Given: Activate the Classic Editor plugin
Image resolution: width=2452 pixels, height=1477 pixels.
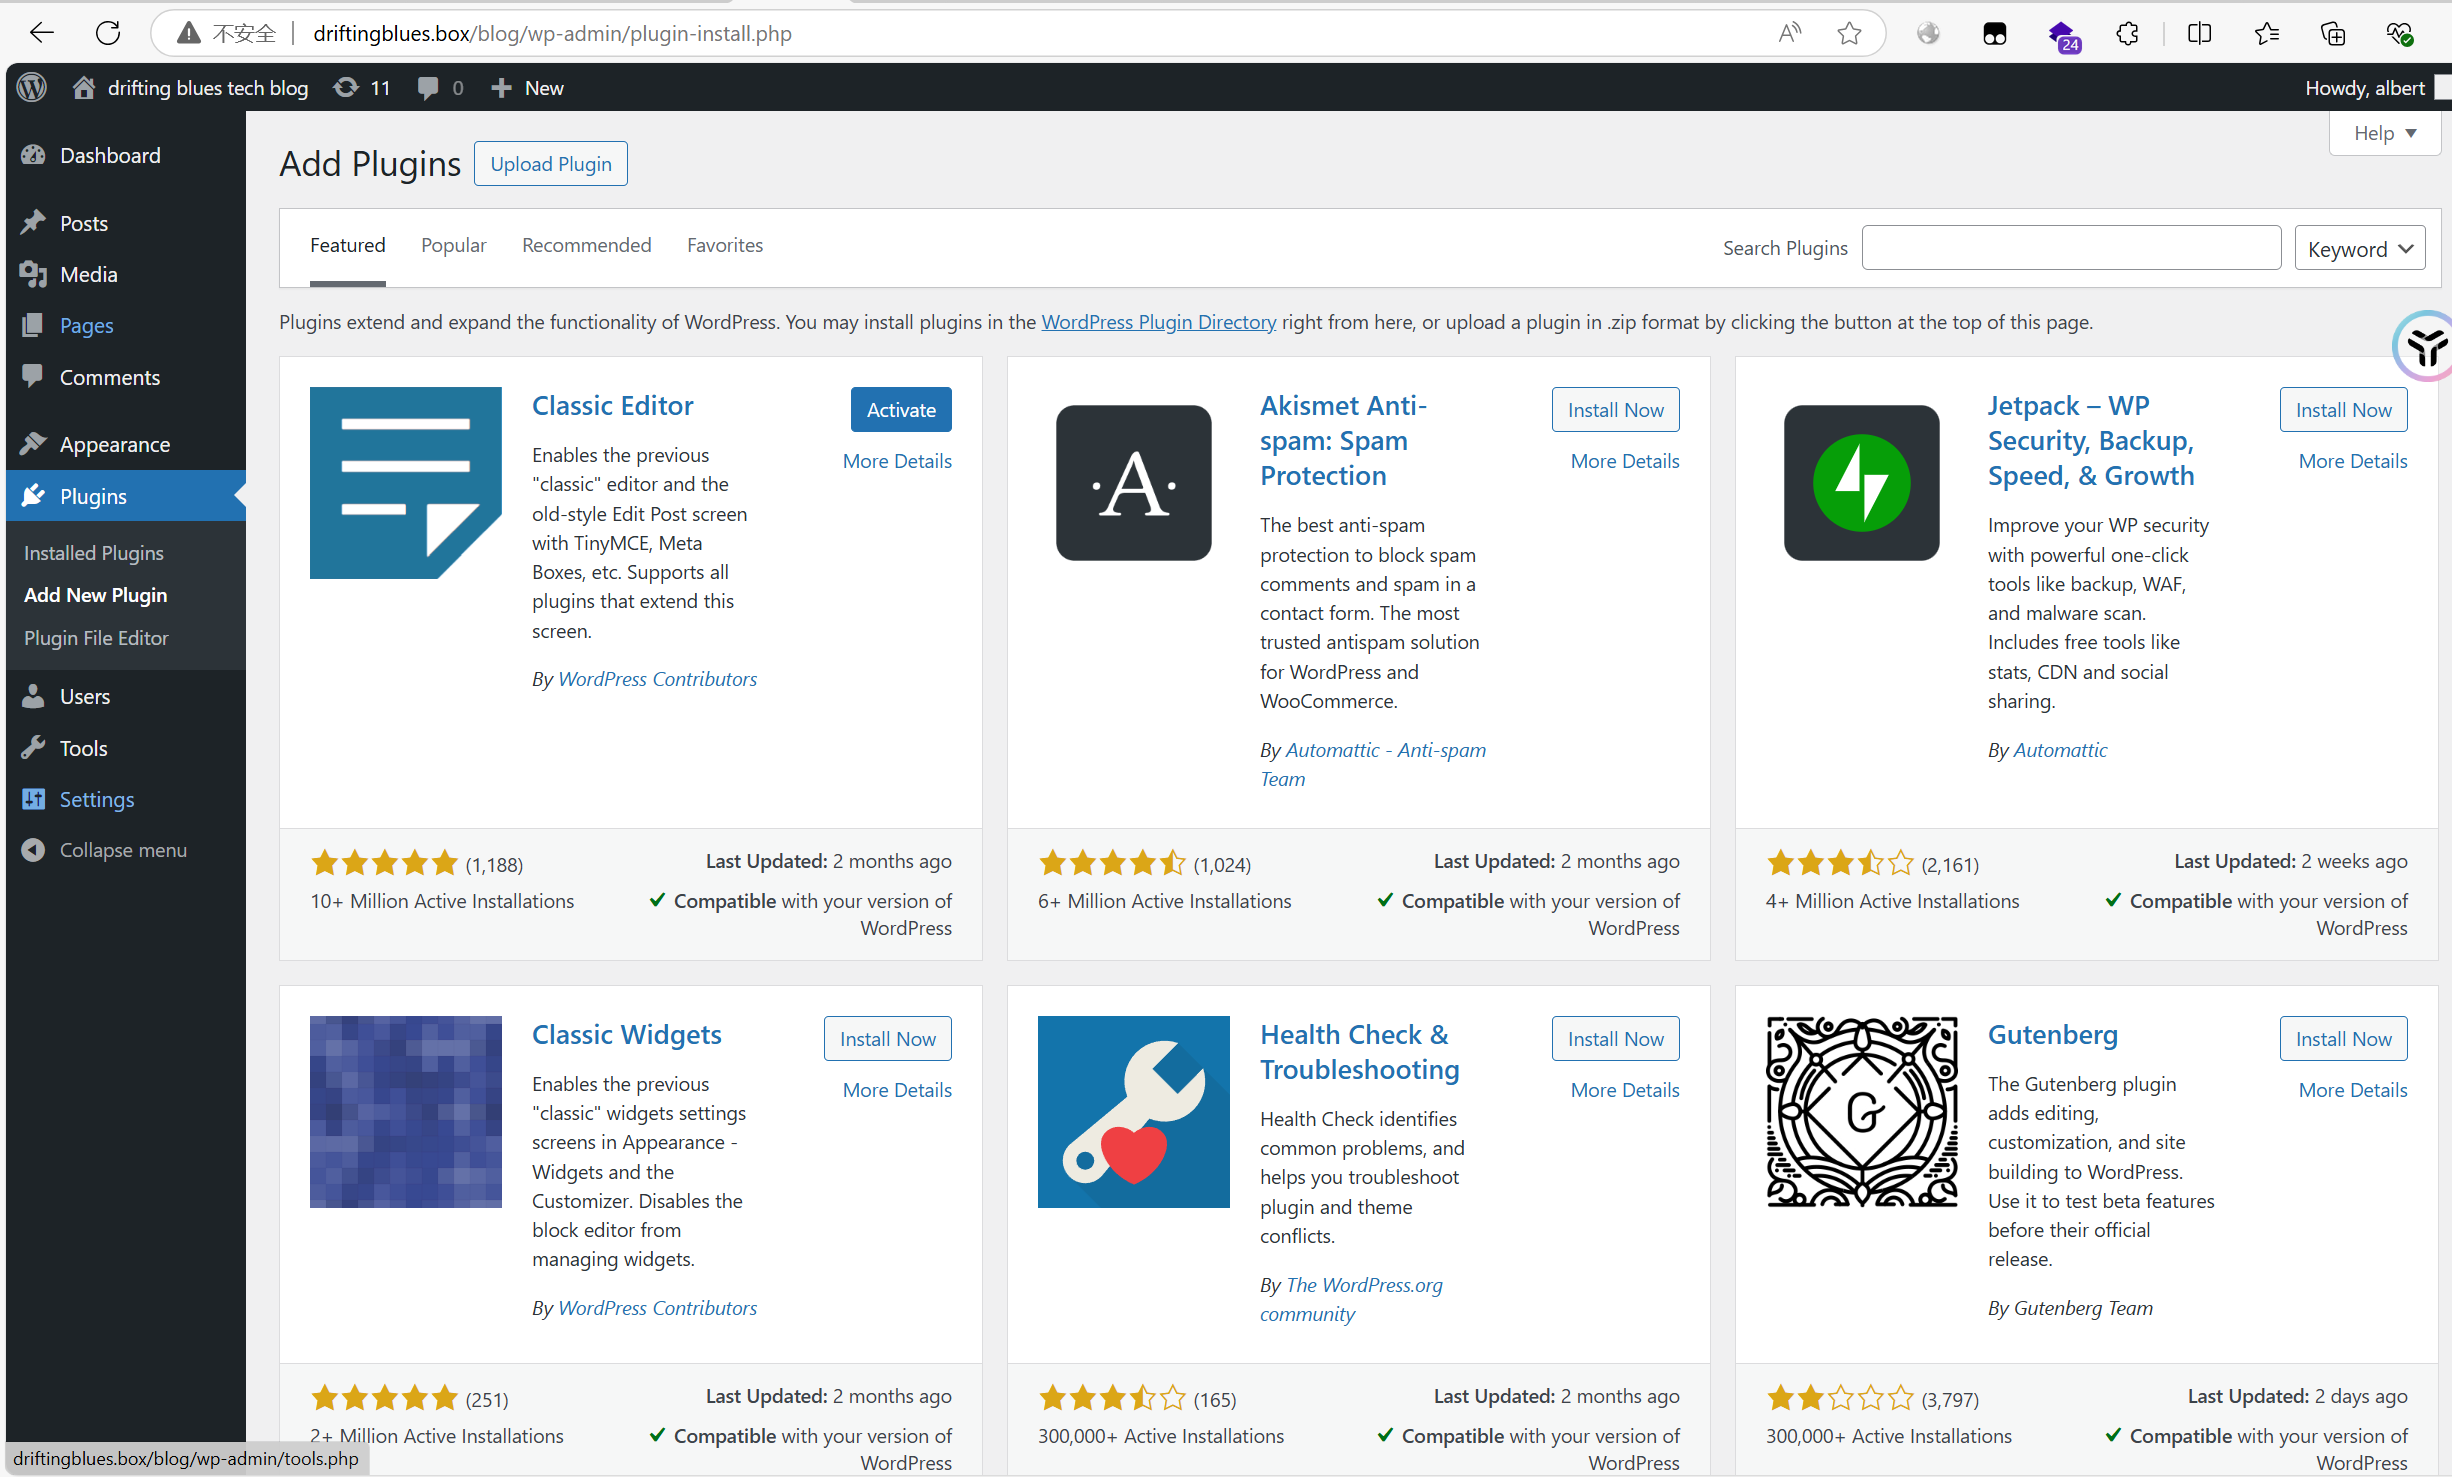Looking at the screenshot, I should [901, 410].
